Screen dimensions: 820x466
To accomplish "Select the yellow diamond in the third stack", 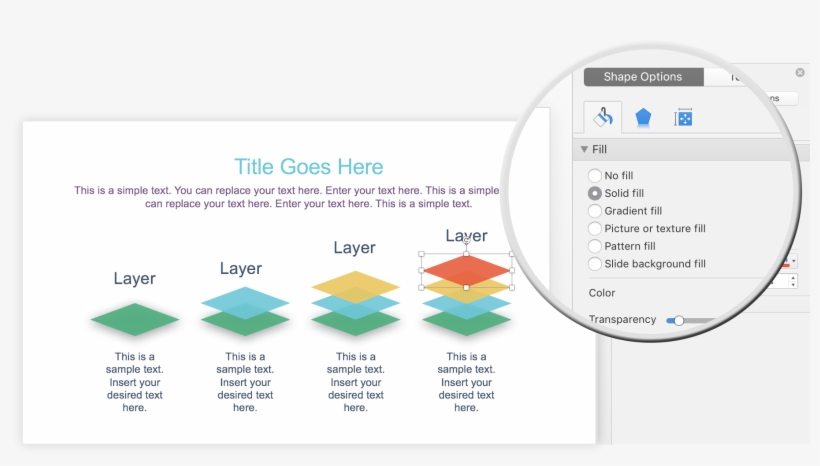I will [x=356, y=287].
